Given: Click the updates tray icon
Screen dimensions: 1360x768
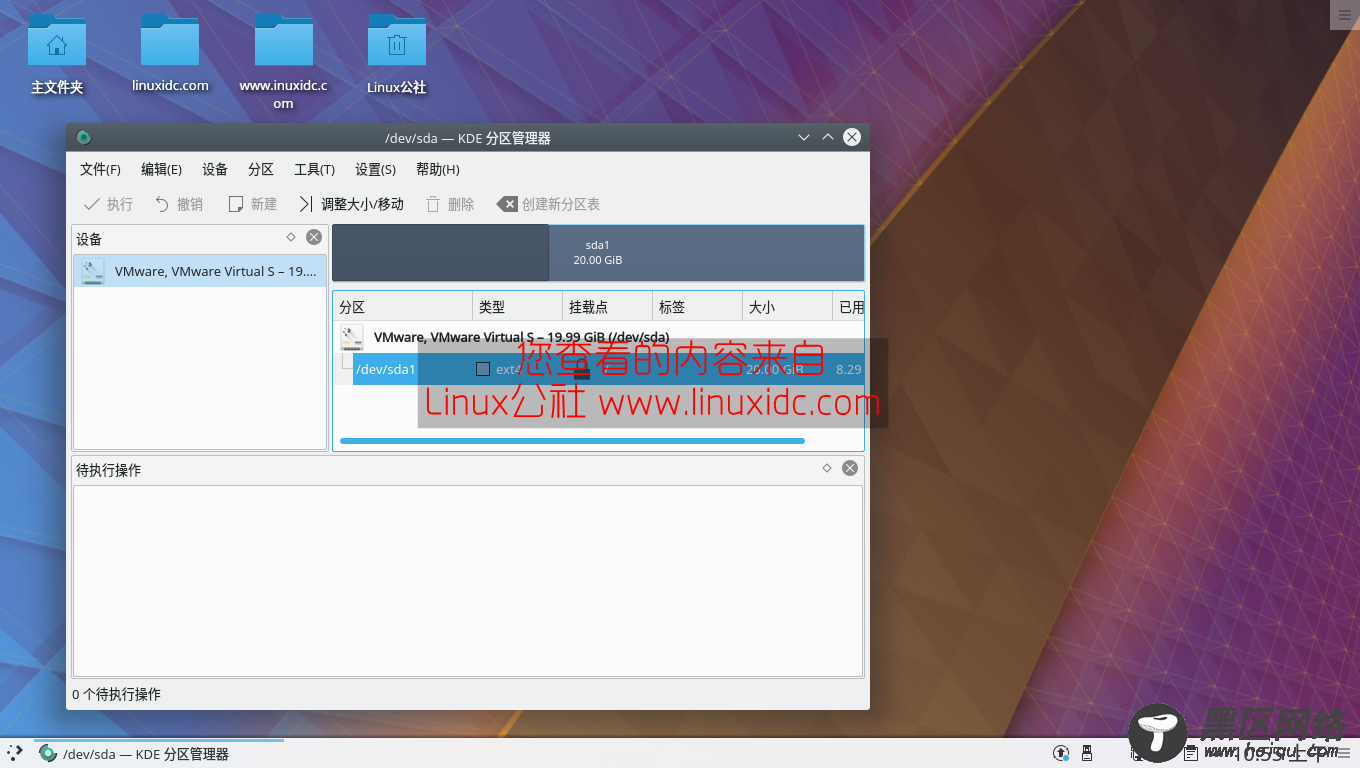Looking at the screenshot, I should 1061,753.
